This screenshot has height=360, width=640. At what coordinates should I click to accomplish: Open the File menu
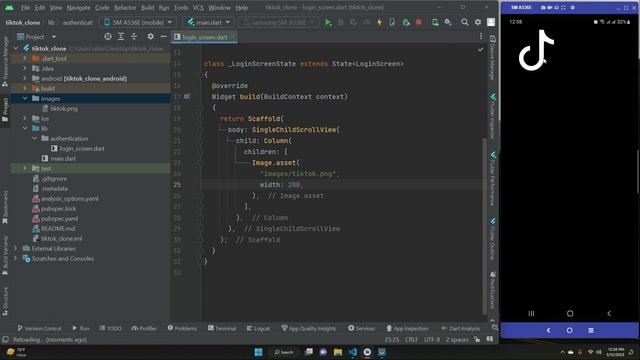(x=25, y=8)
